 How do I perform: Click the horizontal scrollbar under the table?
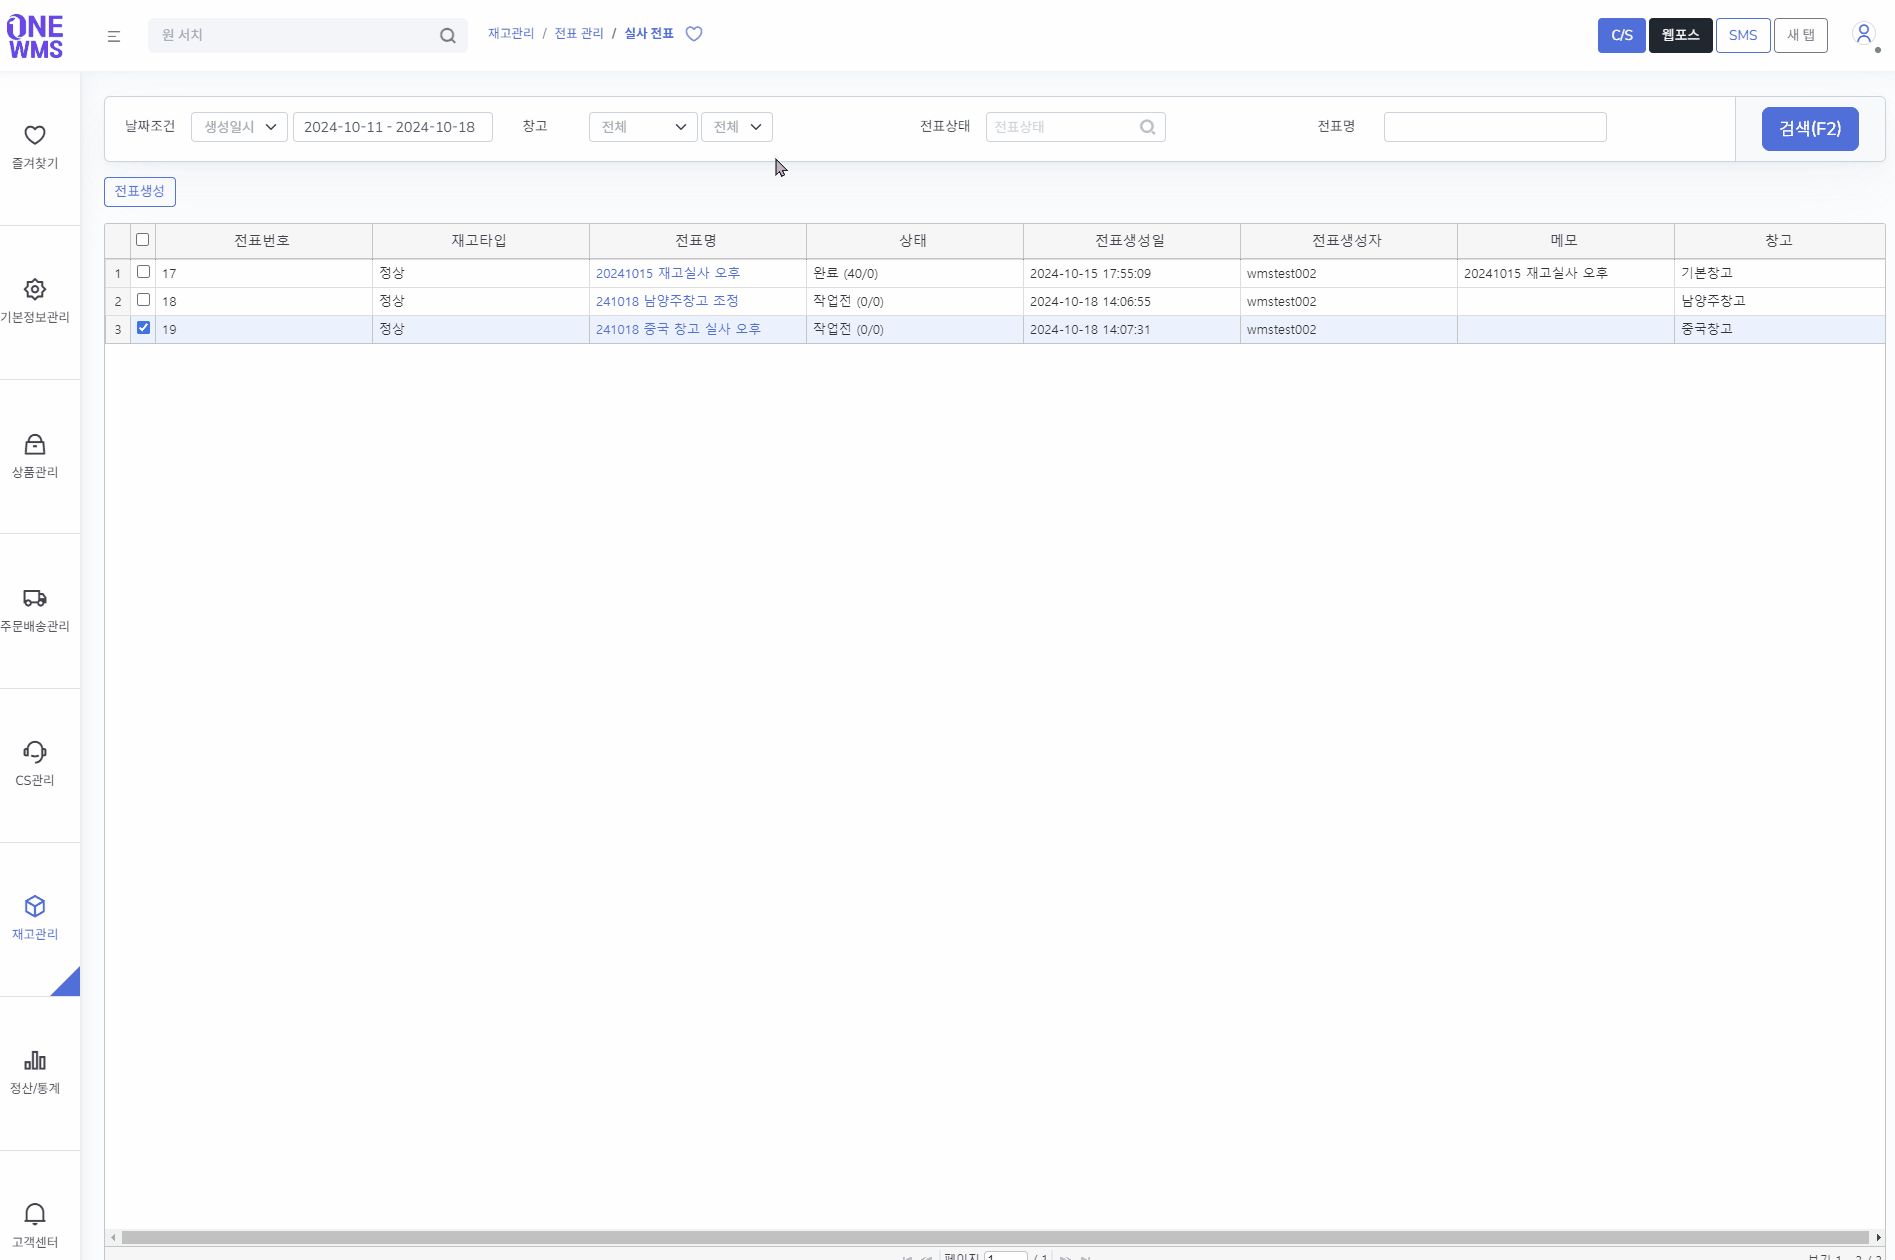pos(995,1238)
